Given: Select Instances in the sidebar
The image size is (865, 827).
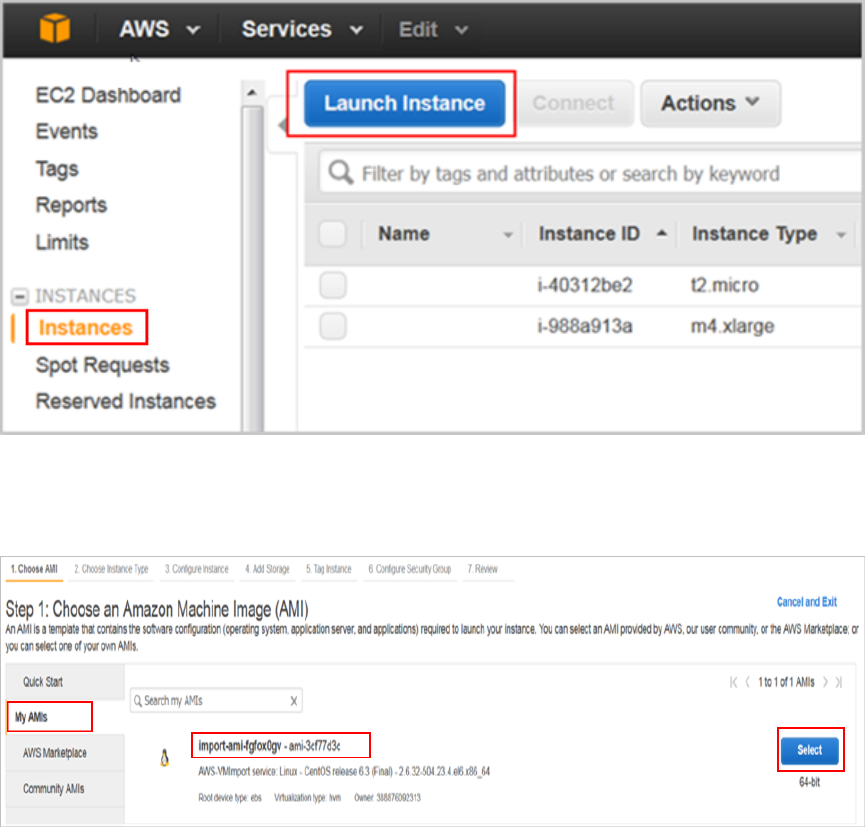Looking at the screenshot, I should point(86,328).
